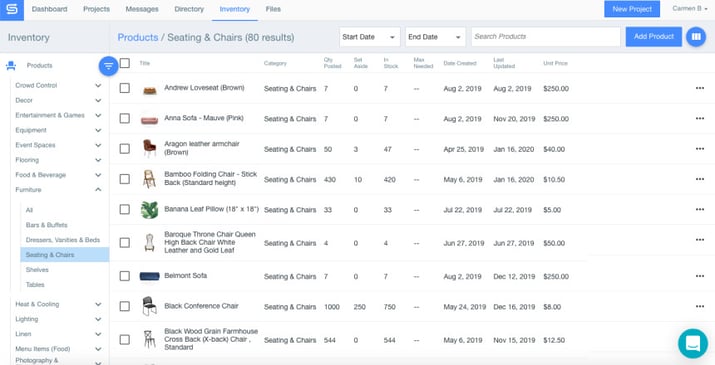Click the Search Products input field
The height and width of the screenshot is (365, 715).
click(x=545, y=36)
